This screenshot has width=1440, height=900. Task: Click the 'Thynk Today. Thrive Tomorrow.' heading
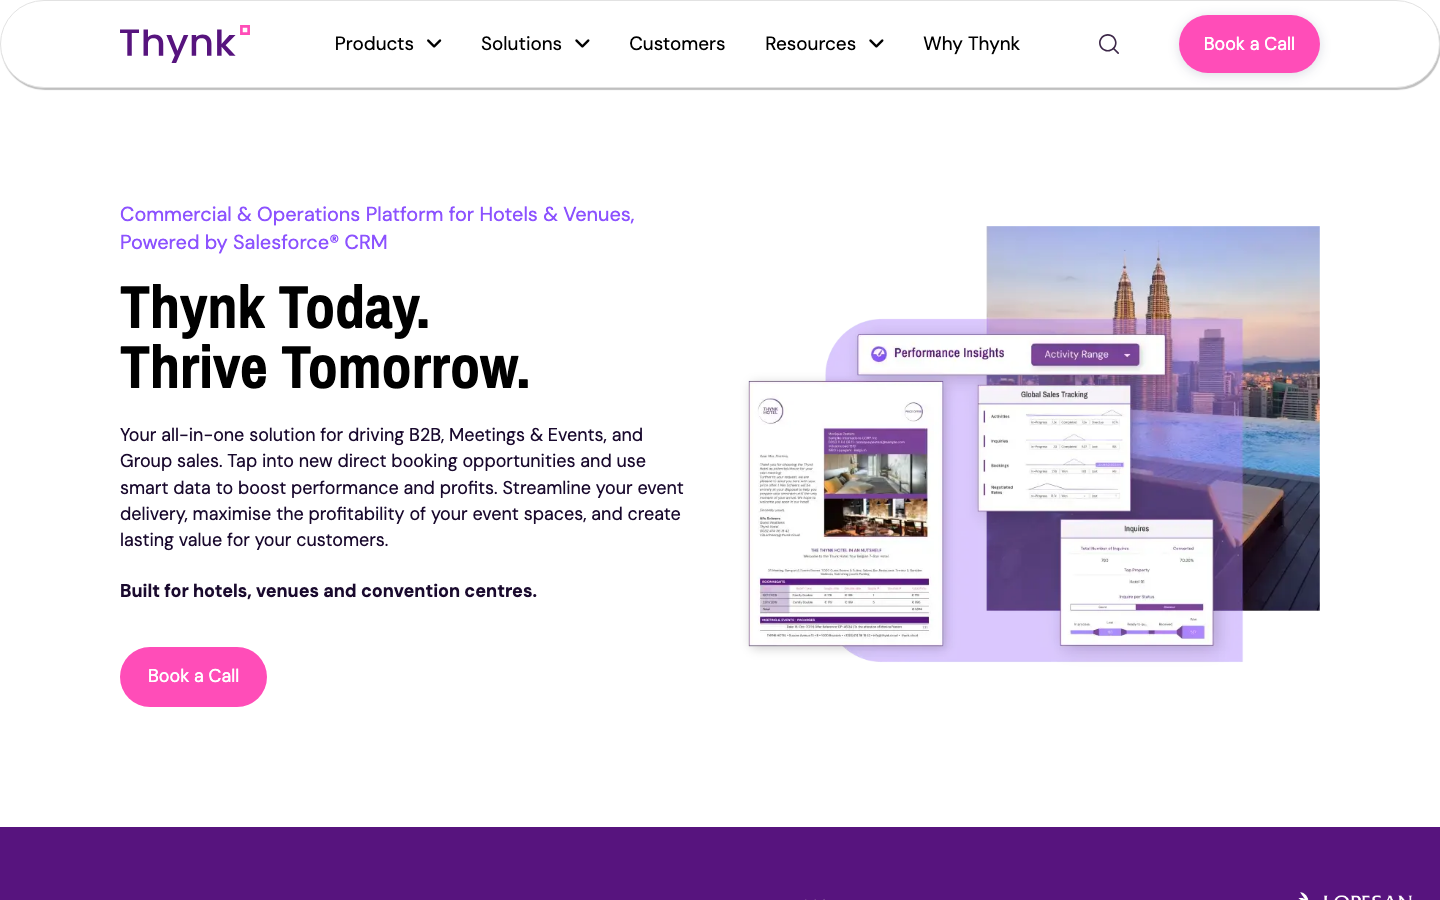(325, 338)
